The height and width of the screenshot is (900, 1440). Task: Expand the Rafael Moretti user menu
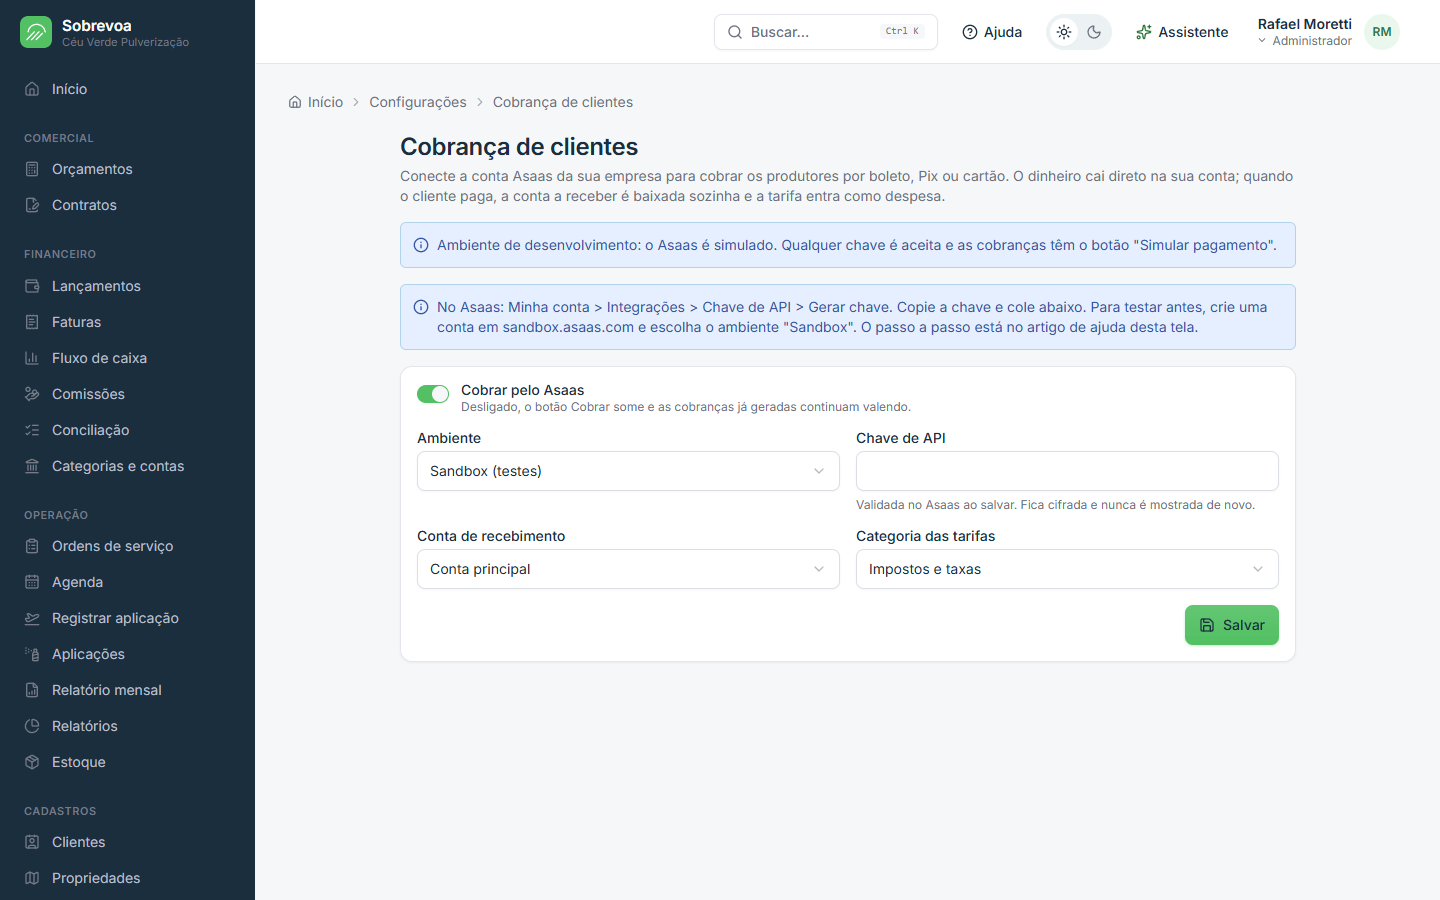[1304, 32]
